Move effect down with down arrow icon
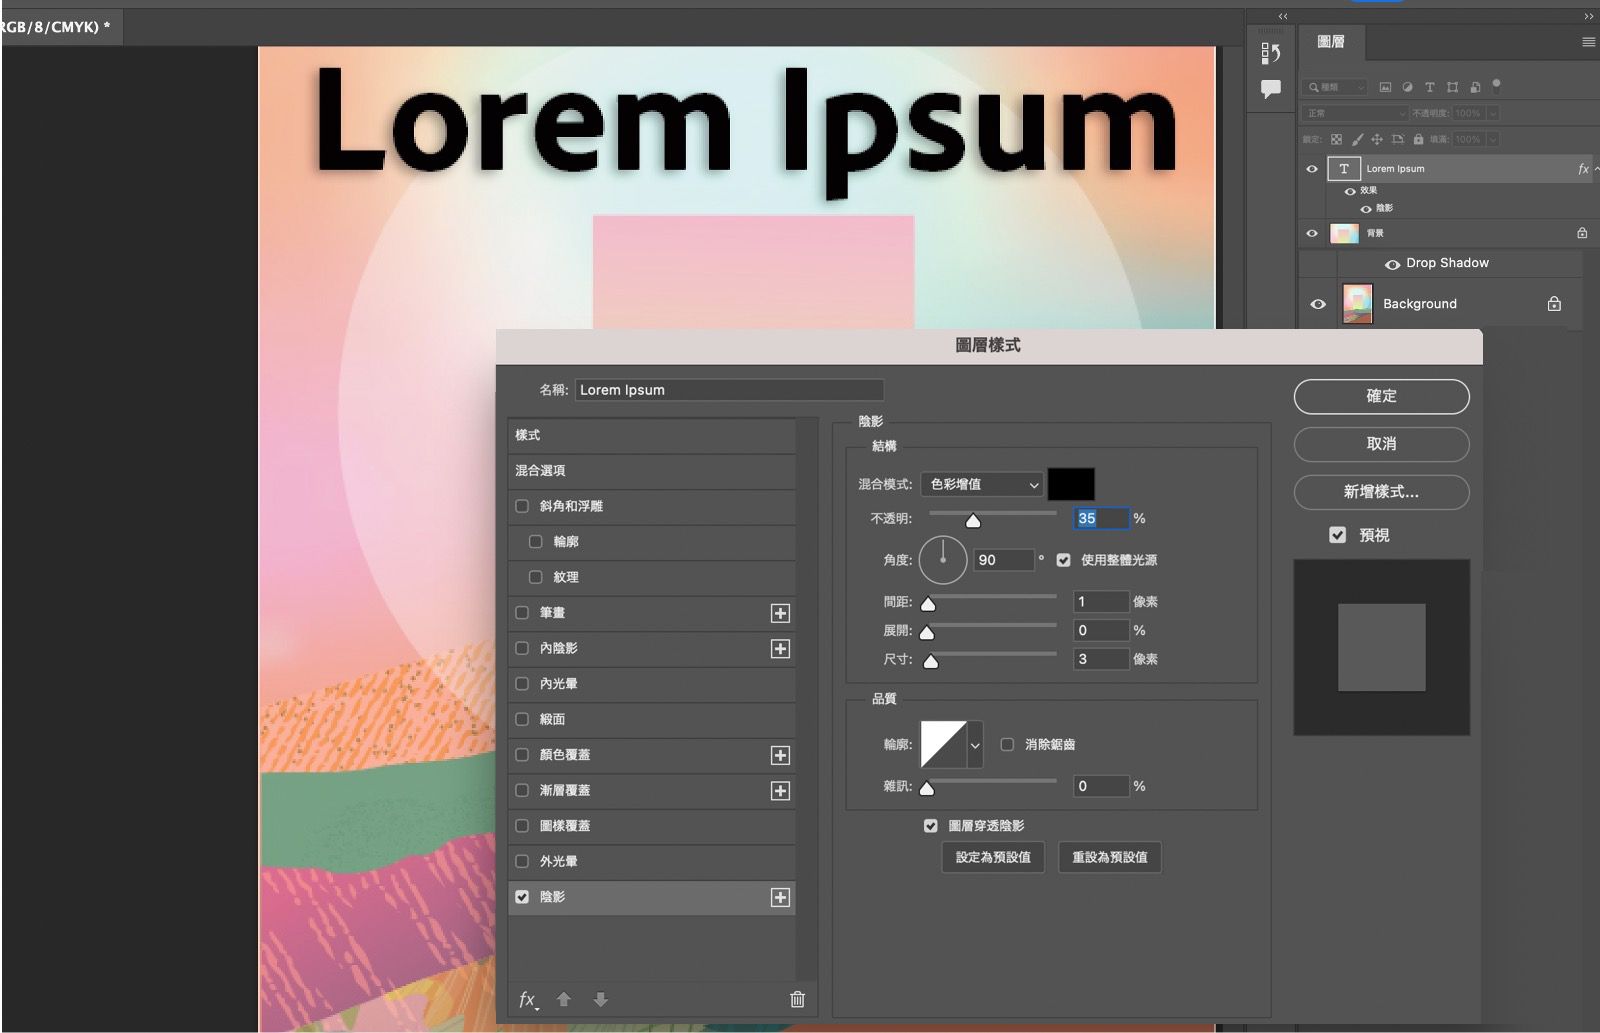The height and width of the screenshot is (1033, 1600). point(601,999)
